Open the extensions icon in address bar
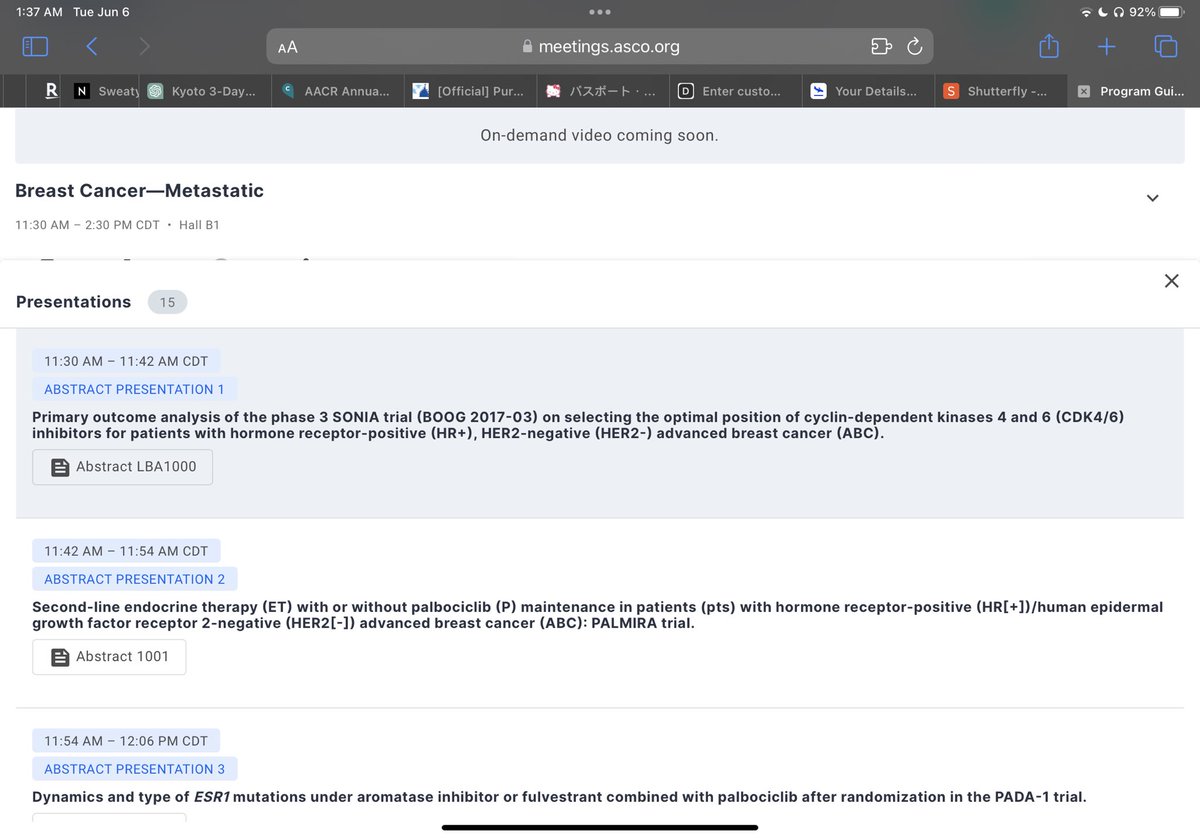The width and height of the screenshot is (1200, 838). (880, 46)
